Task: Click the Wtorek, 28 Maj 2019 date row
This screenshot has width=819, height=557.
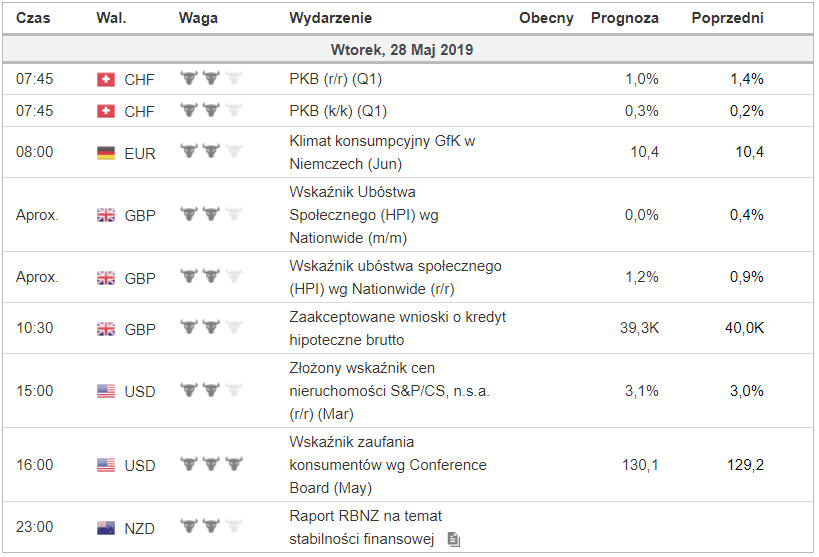Action: pyautogui.click(x=402, y=49)
